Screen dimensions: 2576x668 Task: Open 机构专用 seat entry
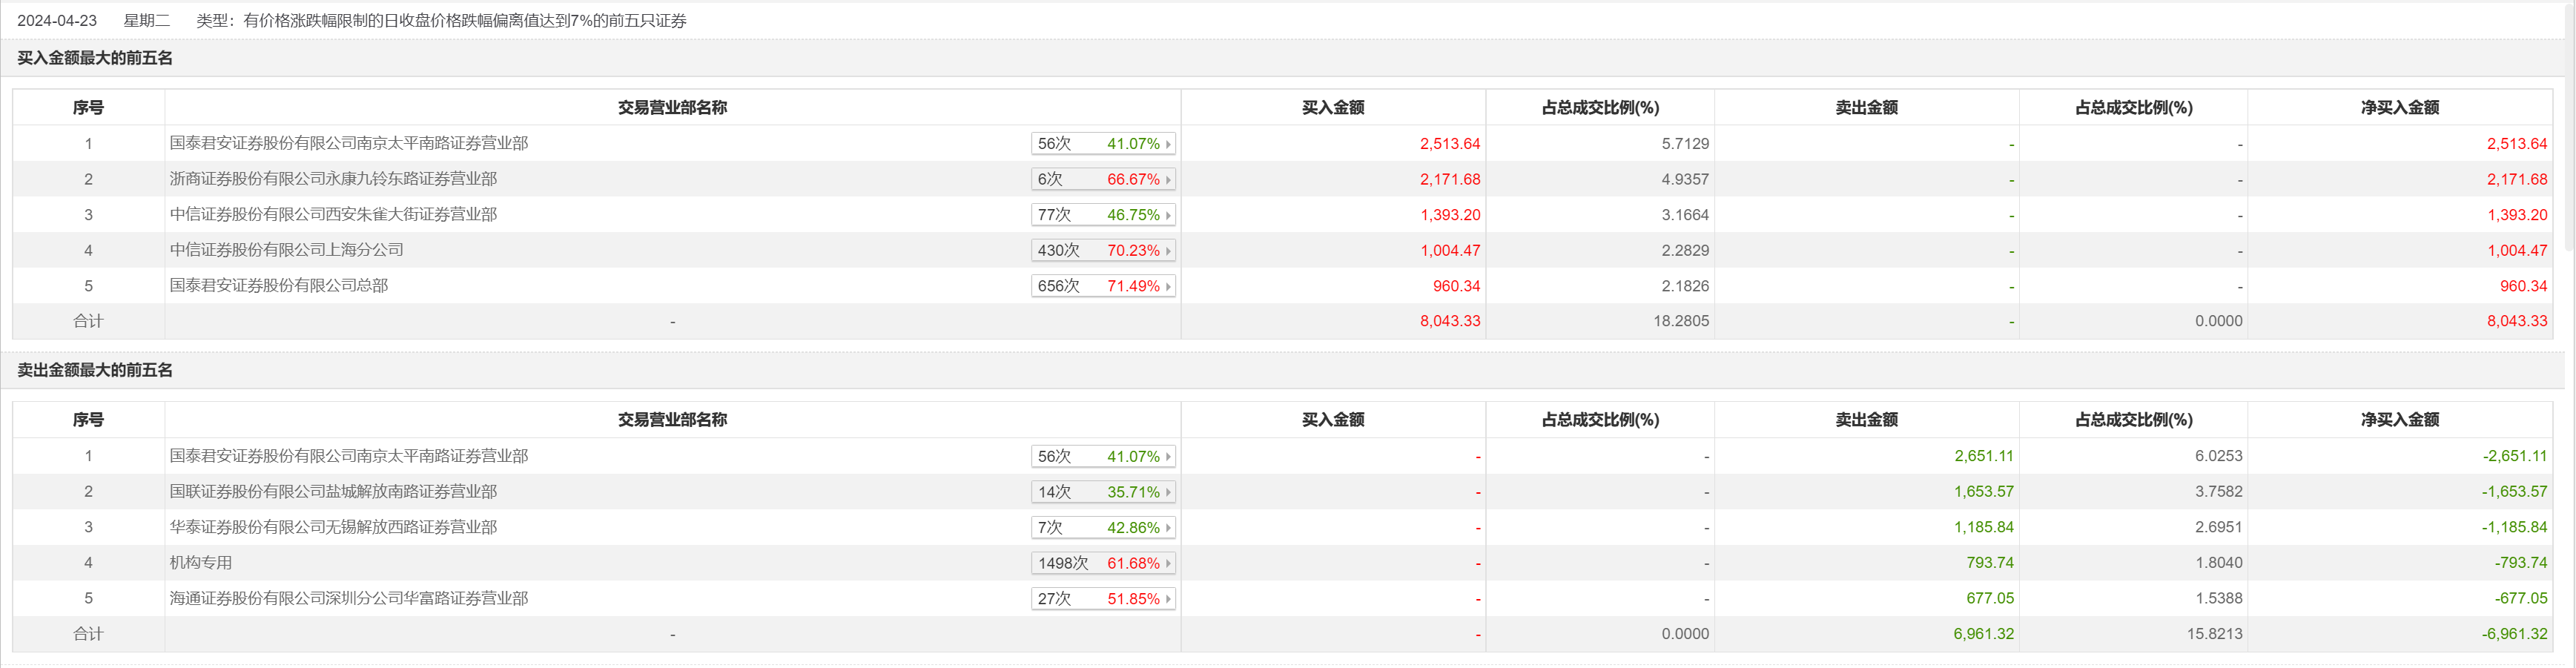(201, 563)
